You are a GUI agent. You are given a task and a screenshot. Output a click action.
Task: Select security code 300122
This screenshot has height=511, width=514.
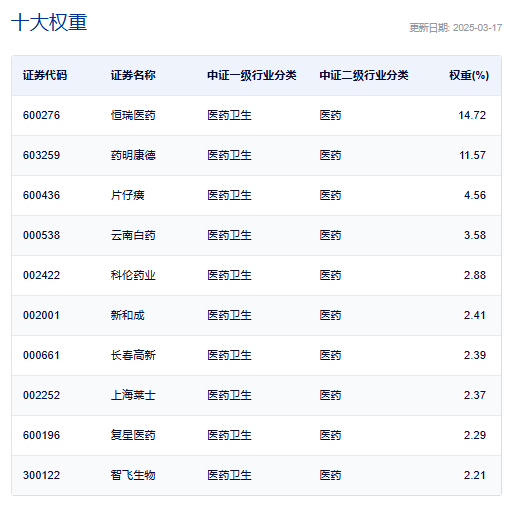tap(41, 475)
